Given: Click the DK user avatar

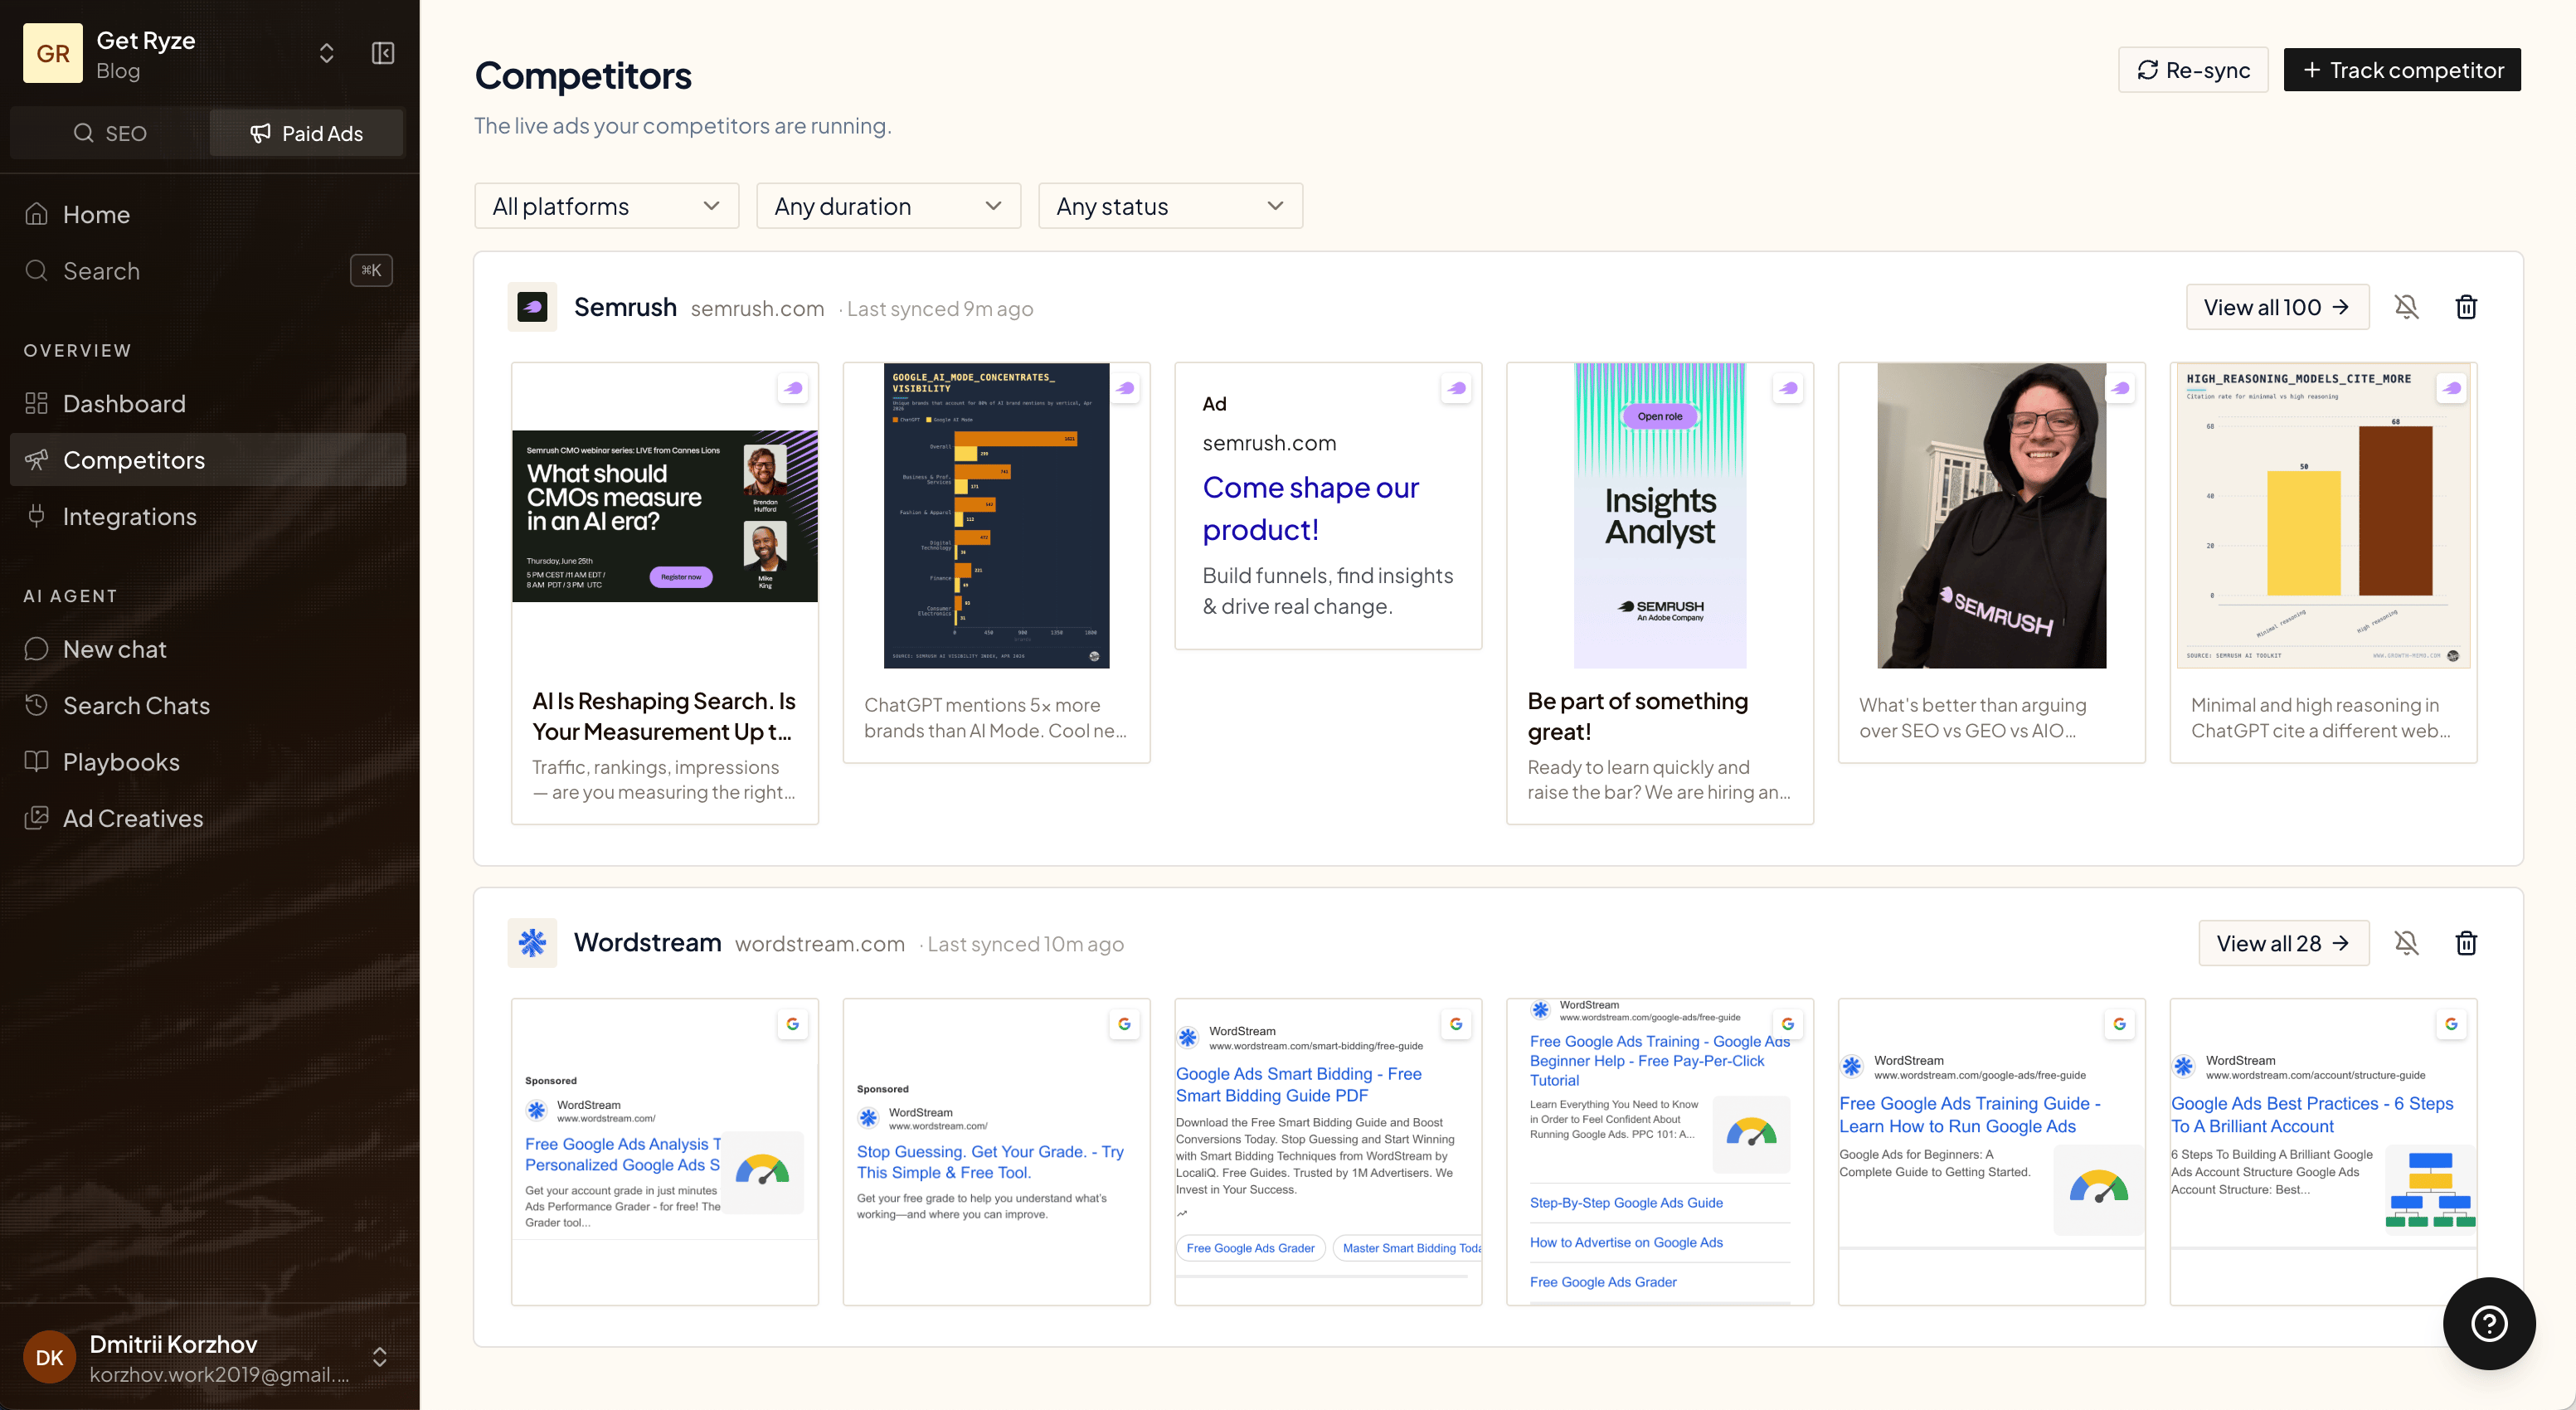Looking at the screenshot, I should click(49, 1357).
